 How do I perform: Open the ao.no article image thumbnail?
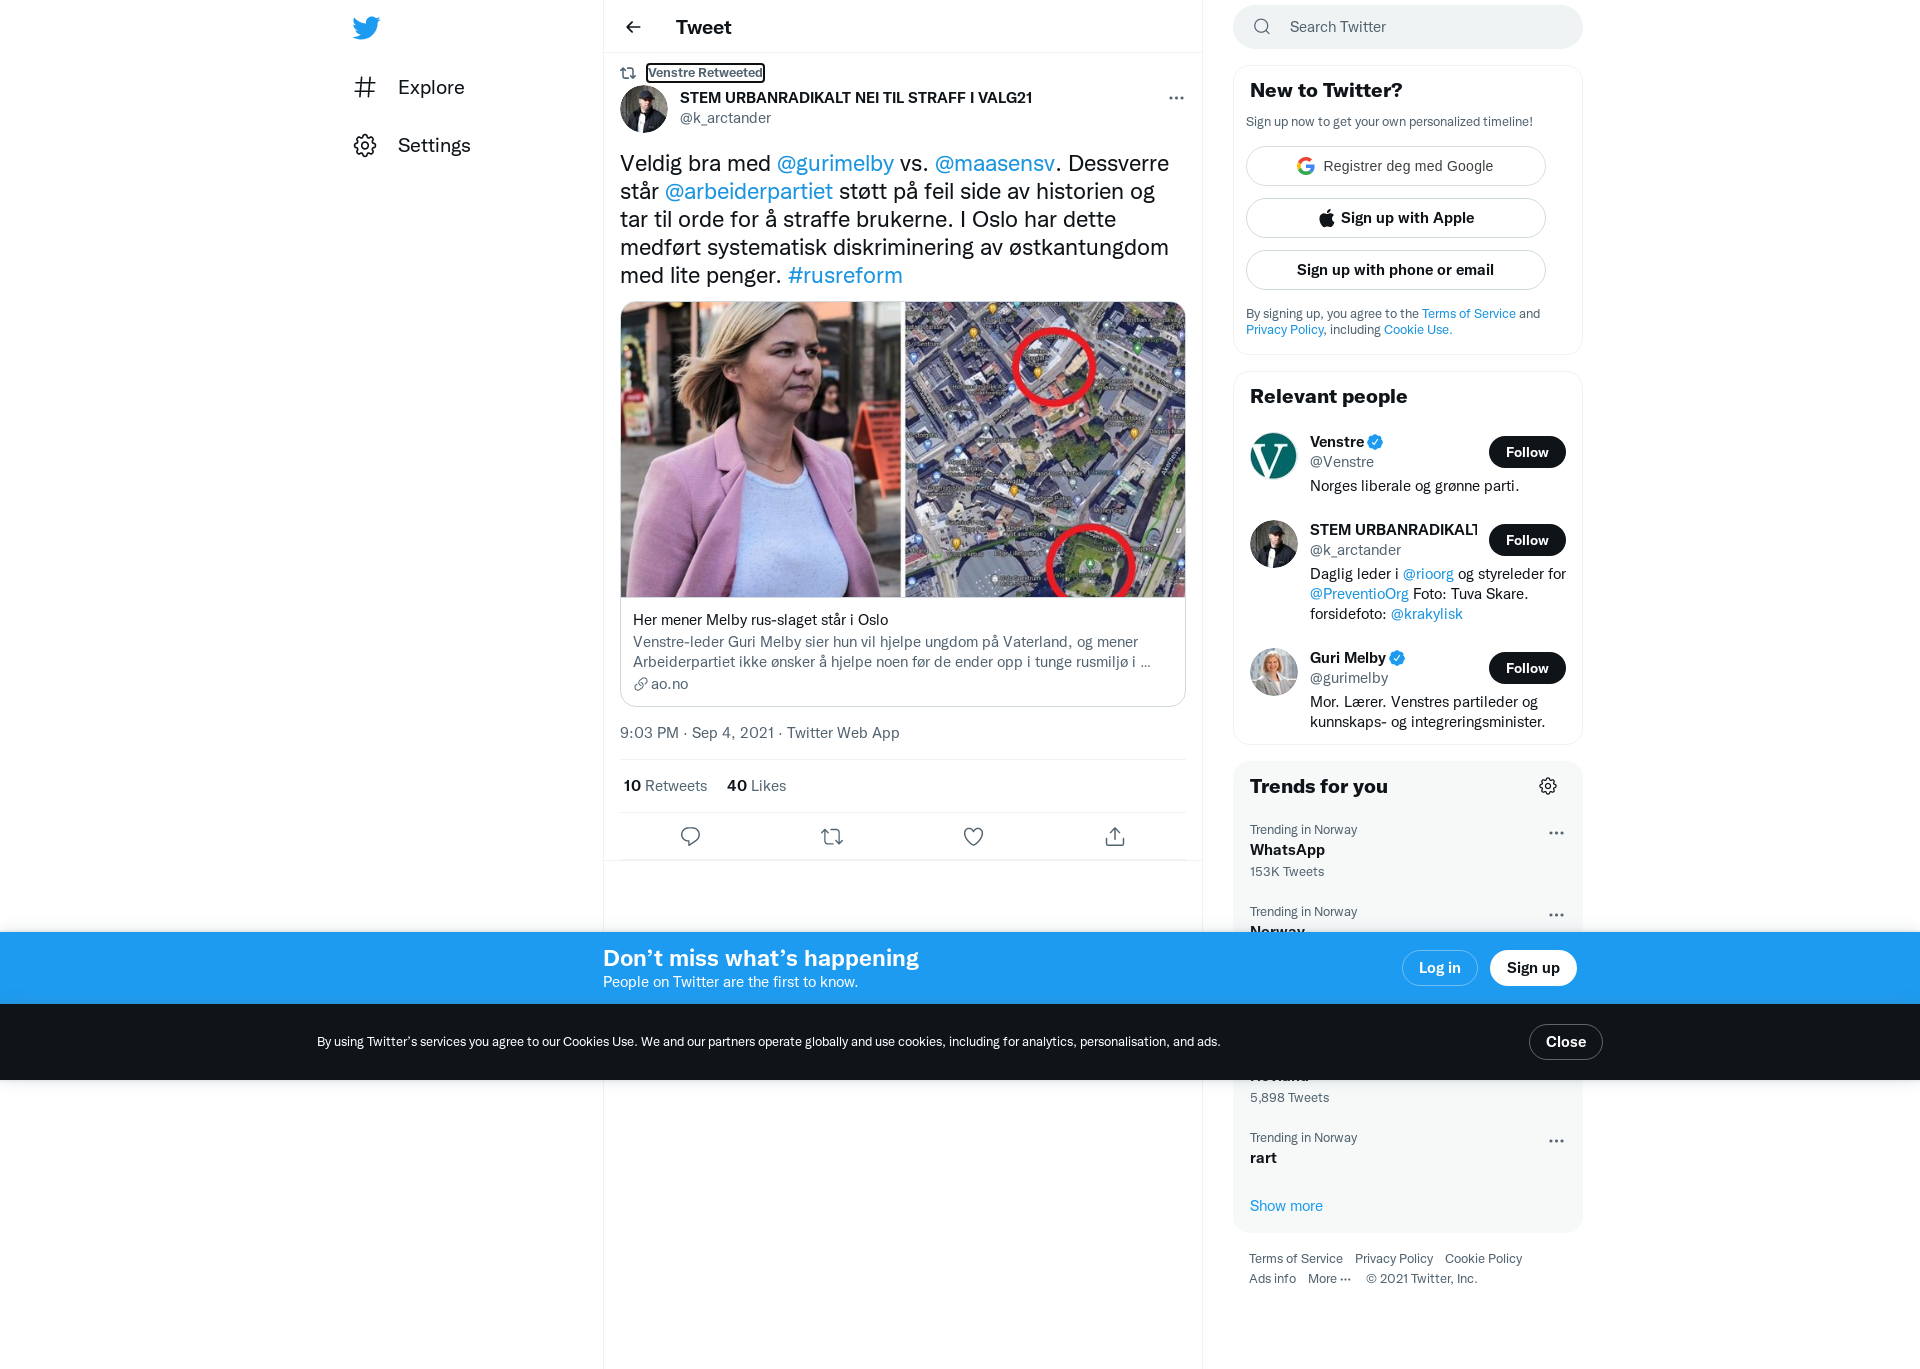click(x=903, y=450)
